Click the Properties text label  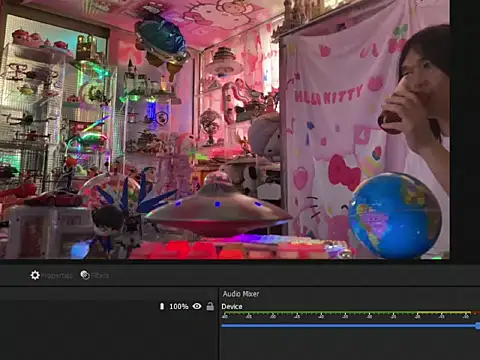(x=57, y=276)
